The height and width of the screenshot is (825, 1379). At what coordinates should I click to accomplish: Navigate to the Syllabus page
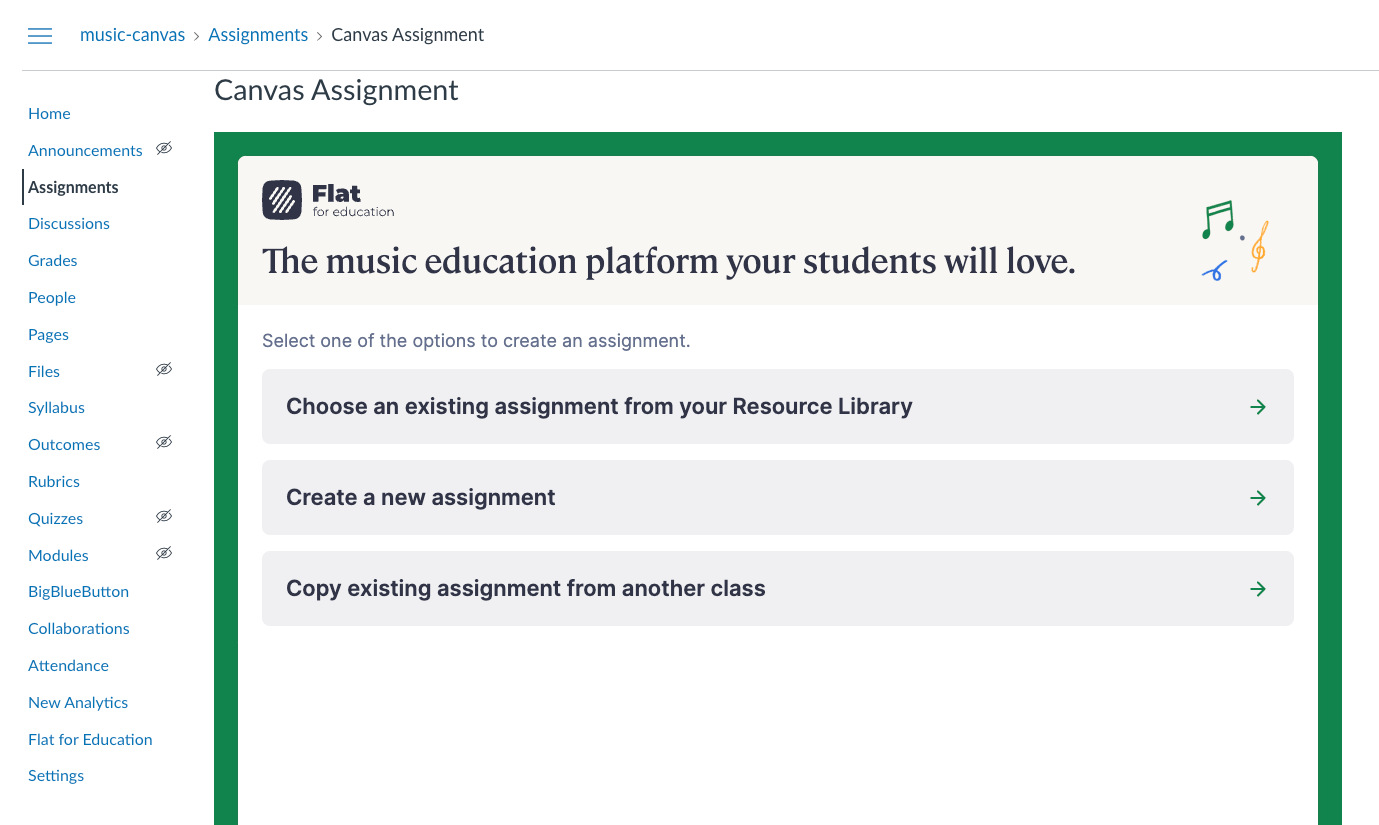click(56, 407)
